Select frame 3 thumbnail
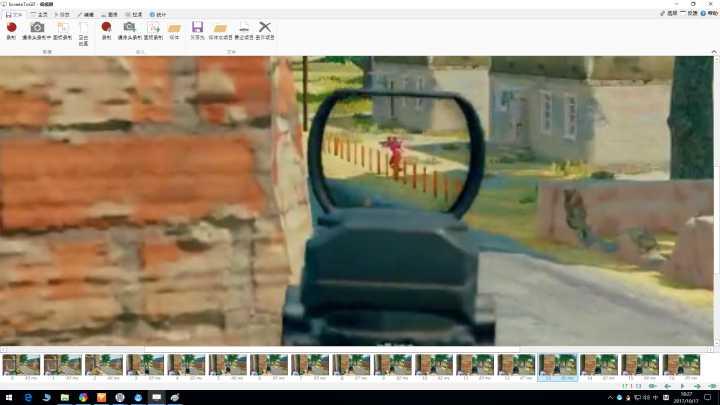 pyautogui.click(x=145, y=367)
